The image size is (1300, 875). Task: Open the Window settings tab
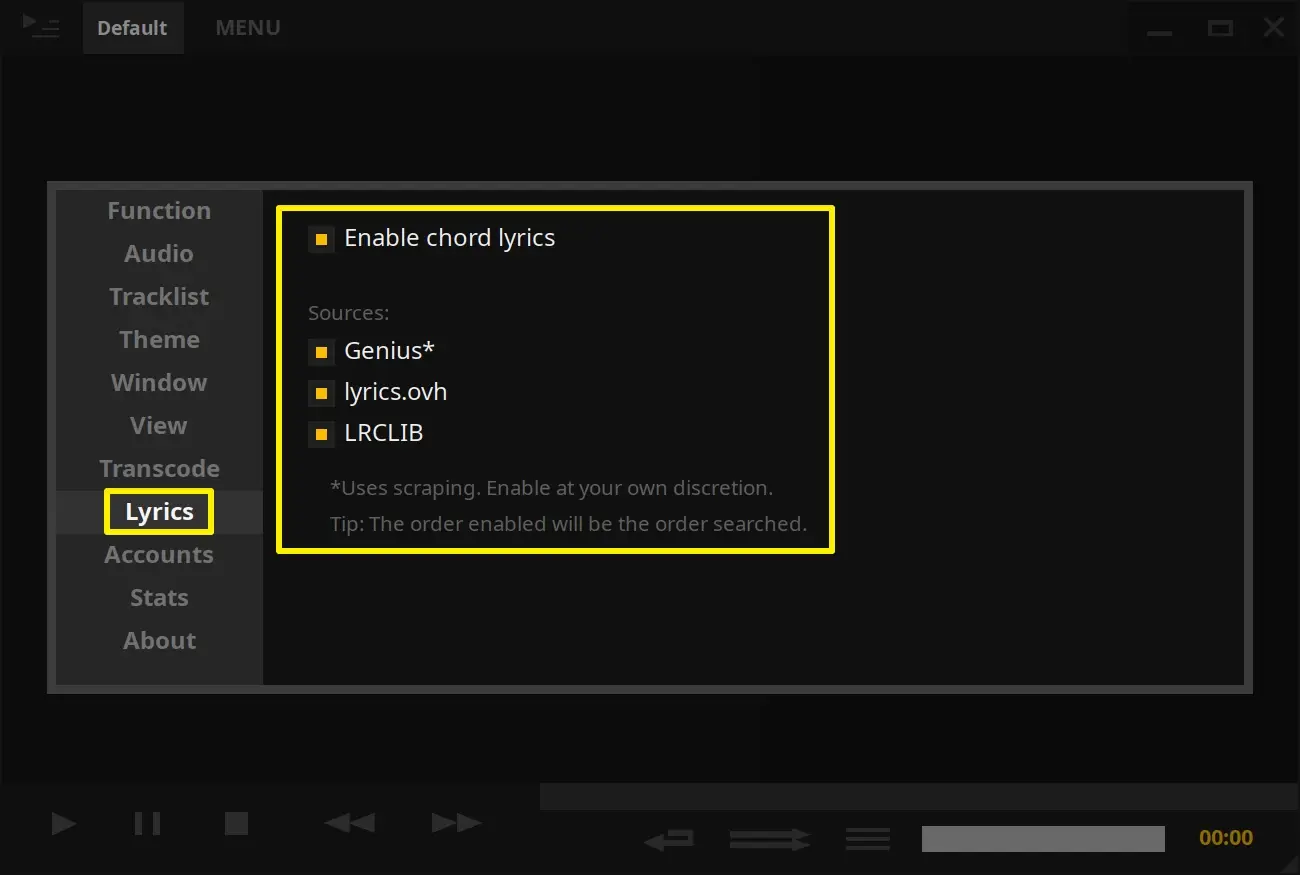[159, 383]
